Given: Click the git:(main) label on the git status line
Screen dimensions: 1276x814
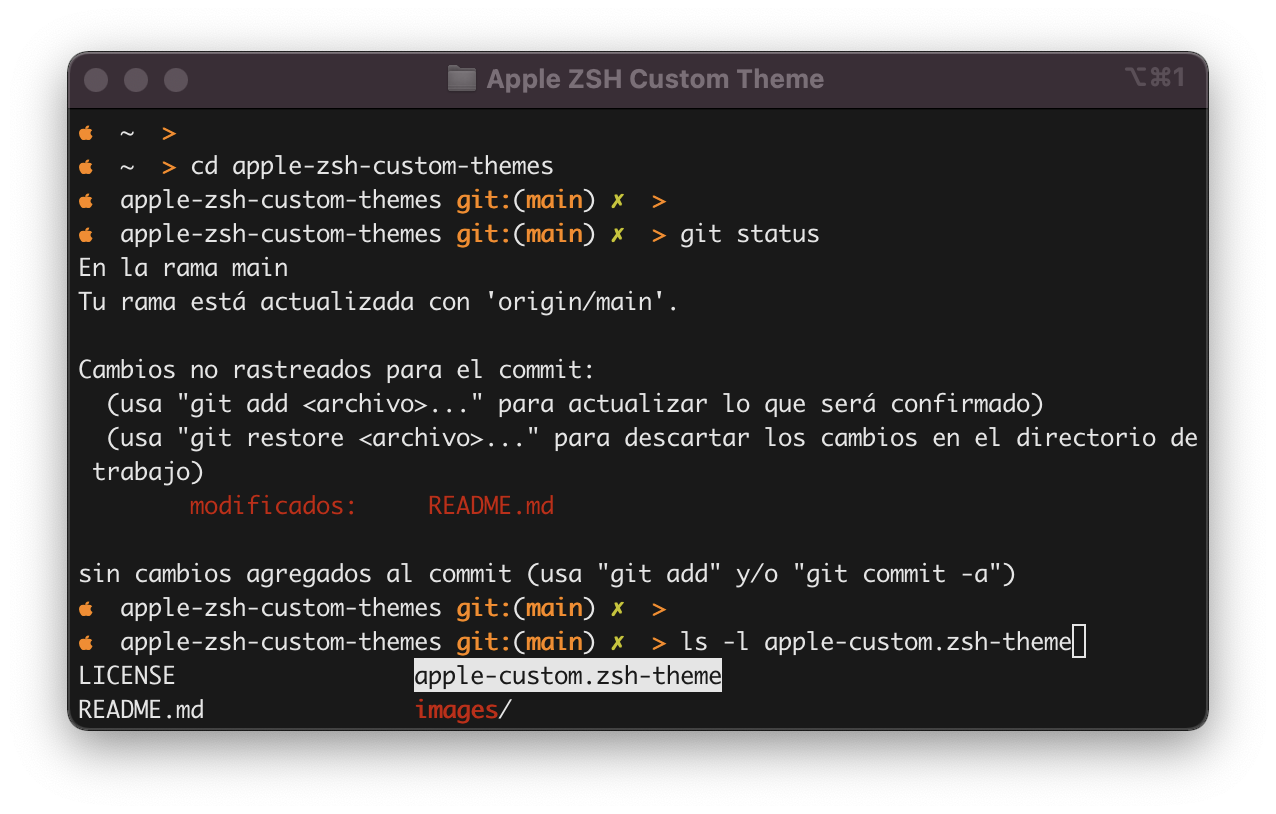Looking at the screenshot, I should point(526,234).
